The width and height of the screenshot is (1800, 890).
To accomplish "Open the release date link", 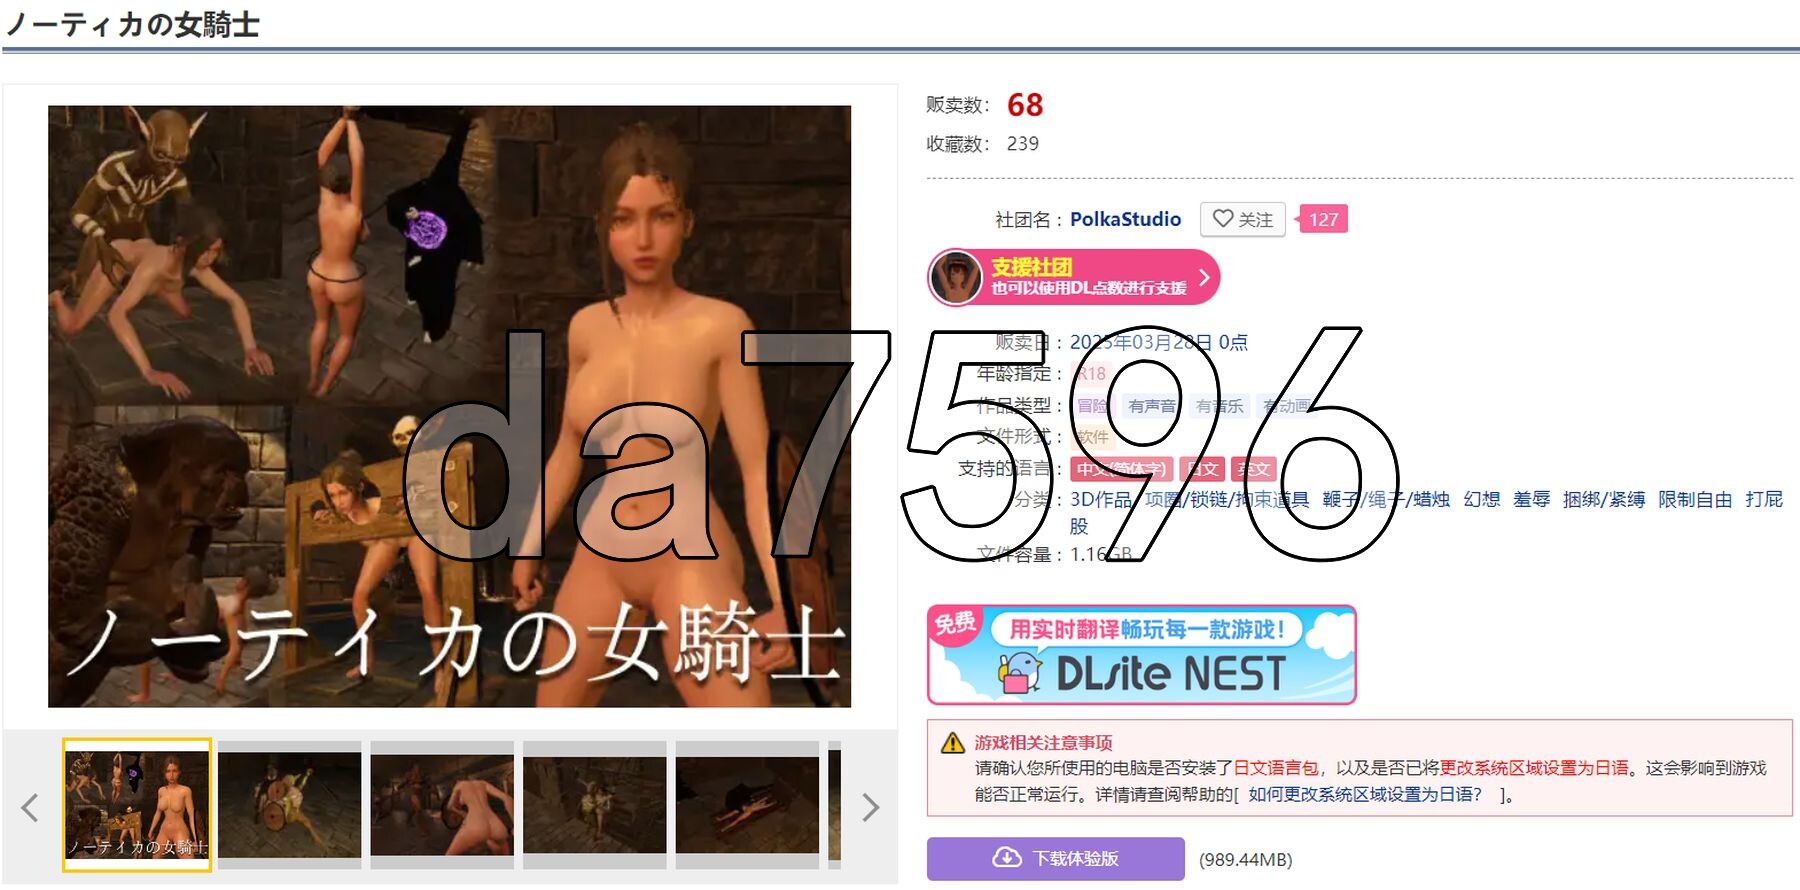I will coord(1159,342).
